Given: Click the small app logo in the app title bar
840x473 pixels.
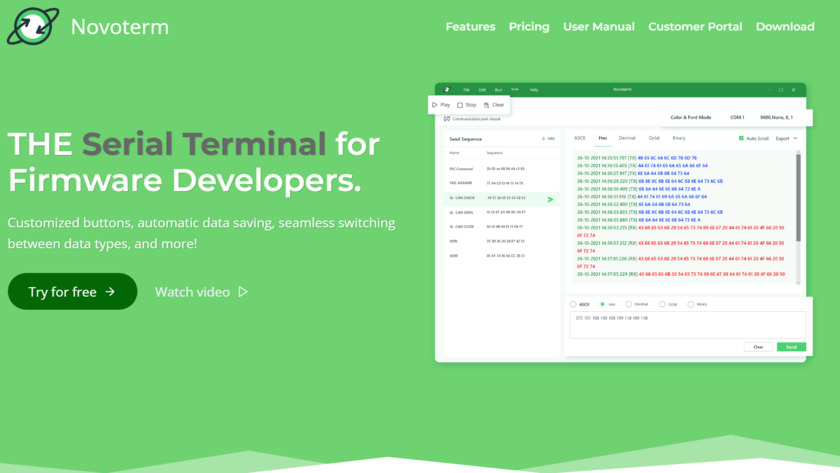Looking at the screenshot, I should 447,89.
